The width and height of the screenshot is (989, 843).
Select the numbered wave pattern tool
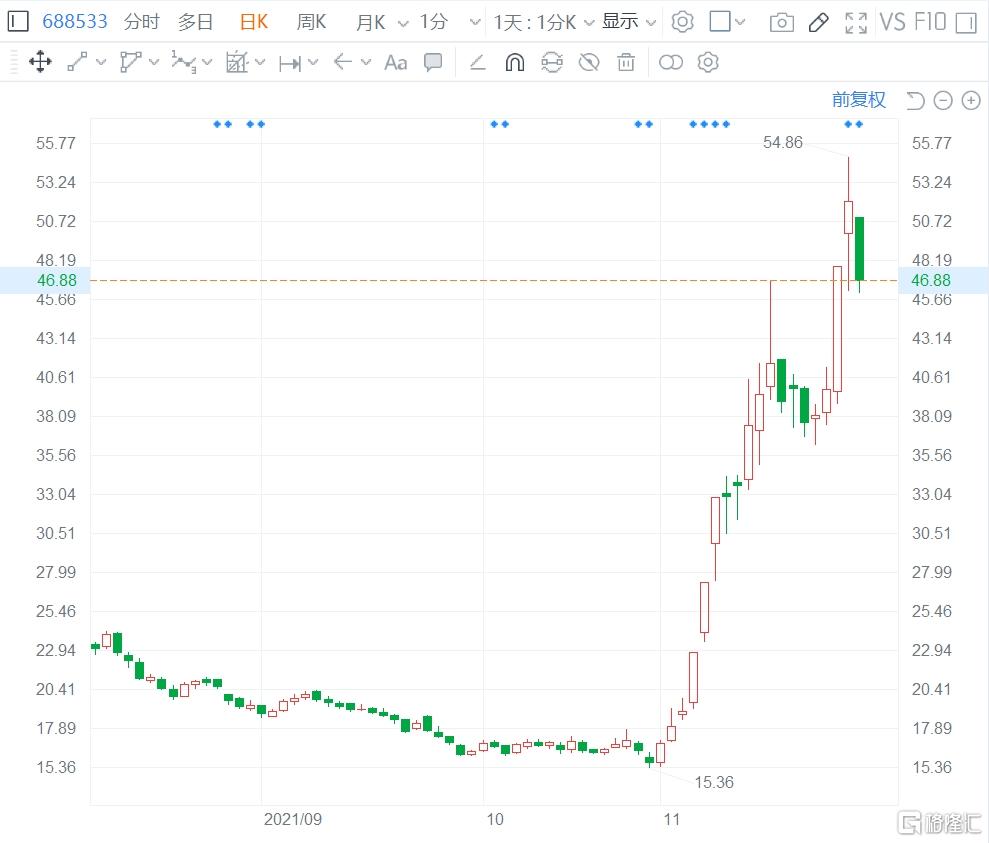click(x=184, y=62)
